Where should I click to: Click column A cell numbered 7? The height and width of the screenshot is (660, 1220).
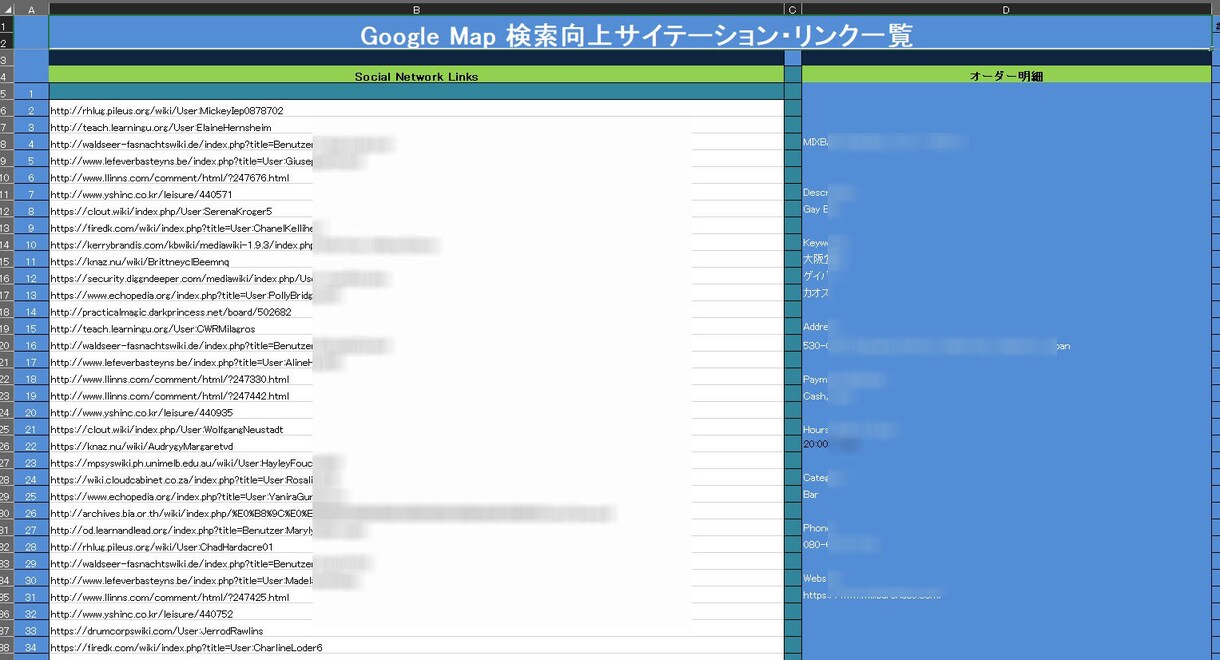31,194
